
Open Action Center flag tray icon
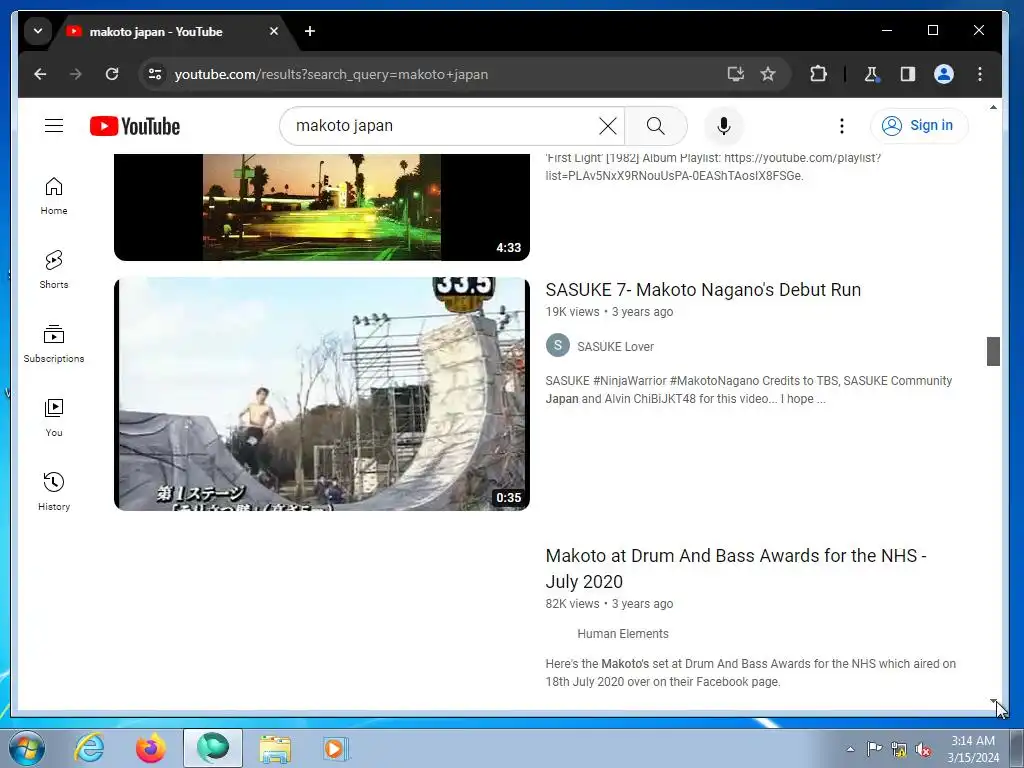click(874, 749)
